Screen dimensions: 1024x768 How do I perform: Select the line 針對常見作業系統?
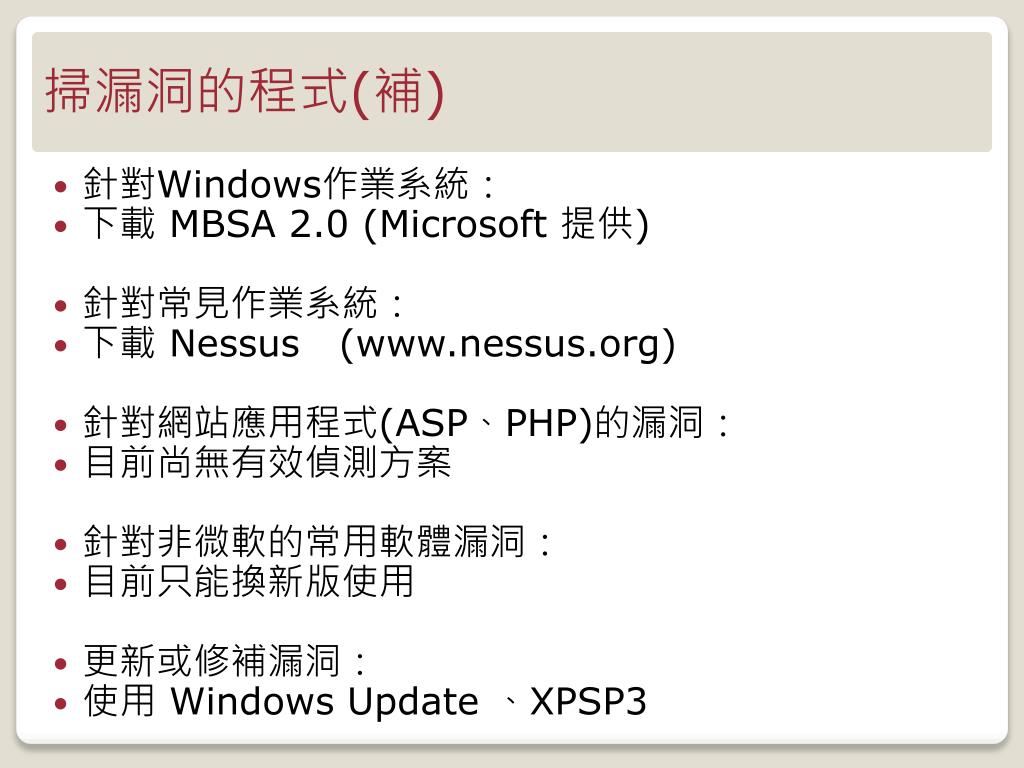pyautogui.click(x=243, y=303)
